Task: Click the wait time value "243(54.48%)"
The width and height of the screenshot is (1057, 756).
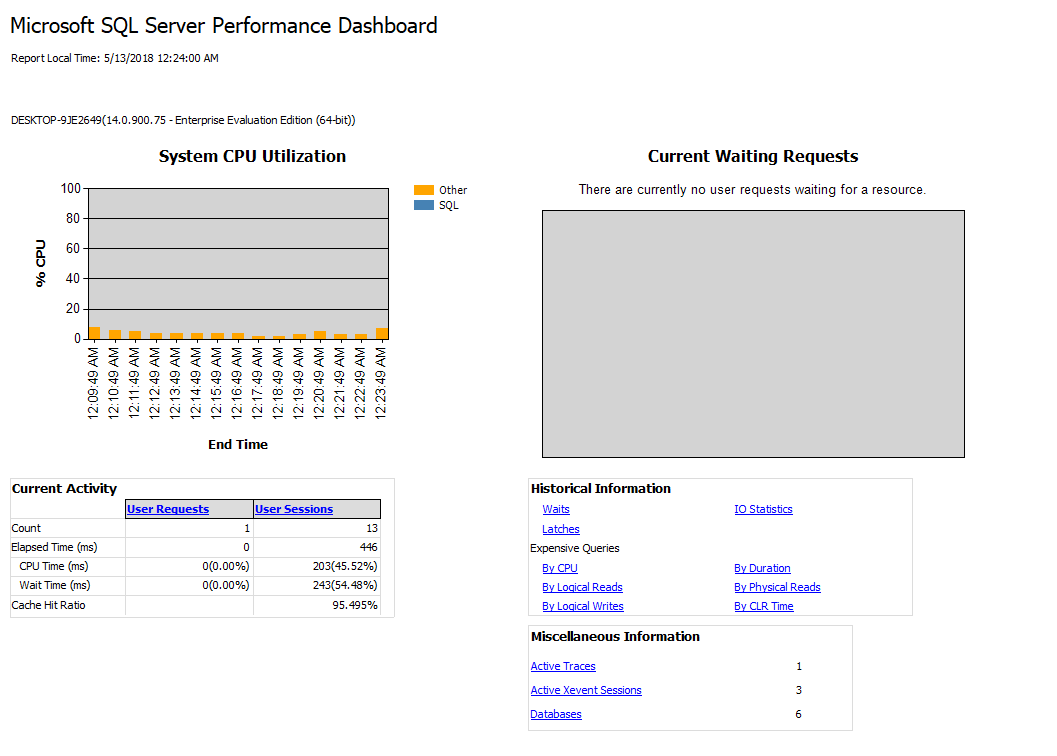Action: [345, 585]
